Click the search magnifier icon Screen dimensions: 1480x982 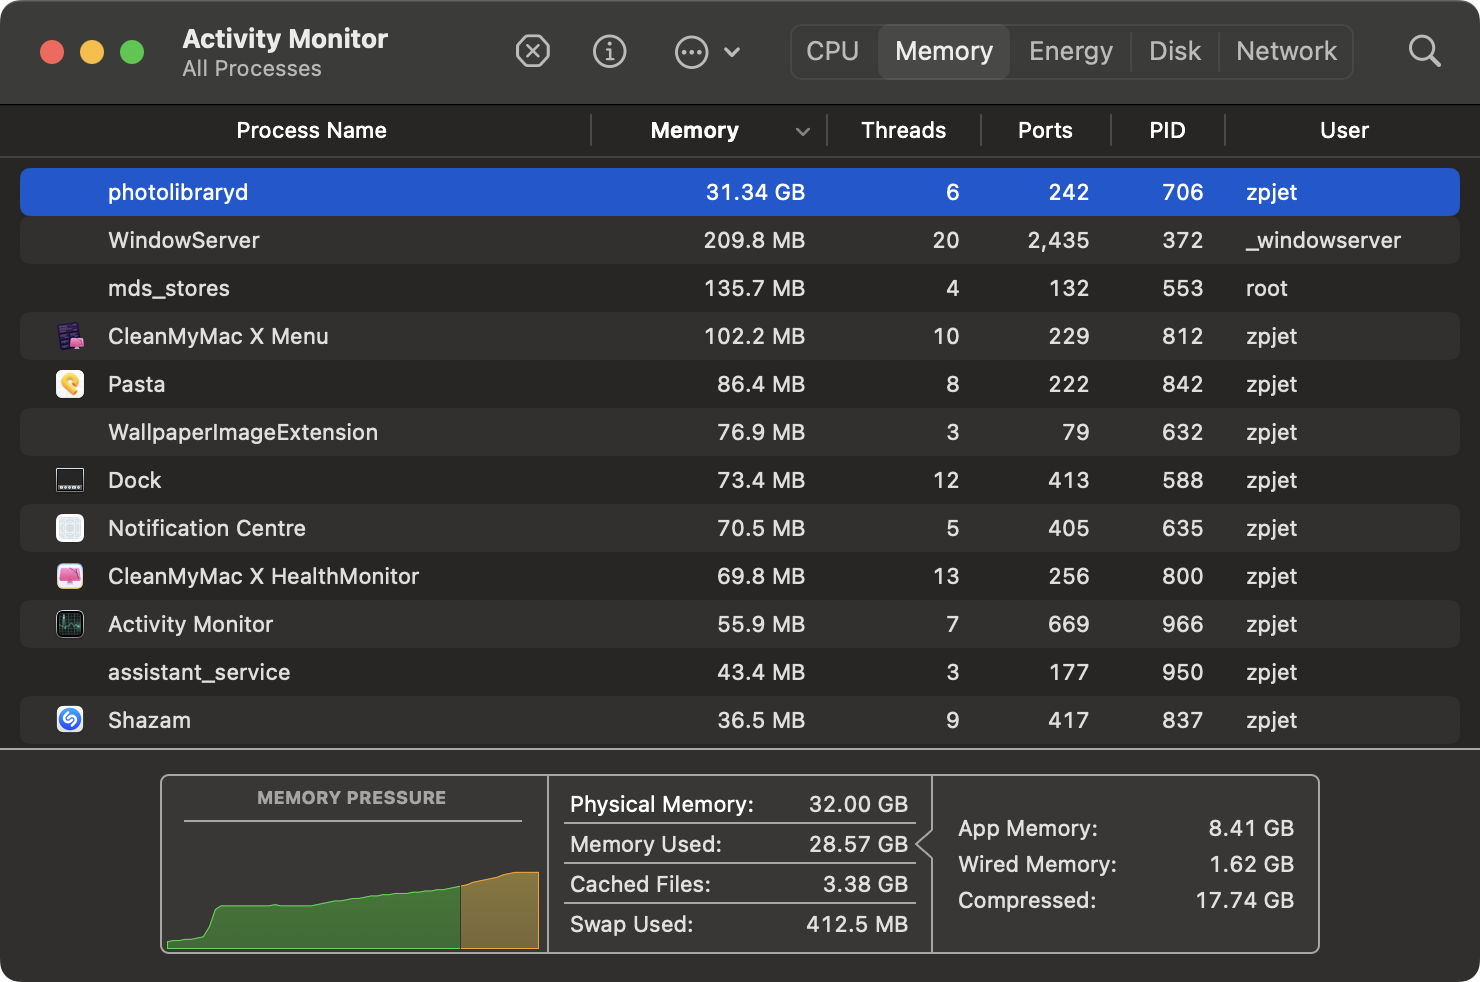(x=1424, y=51)
